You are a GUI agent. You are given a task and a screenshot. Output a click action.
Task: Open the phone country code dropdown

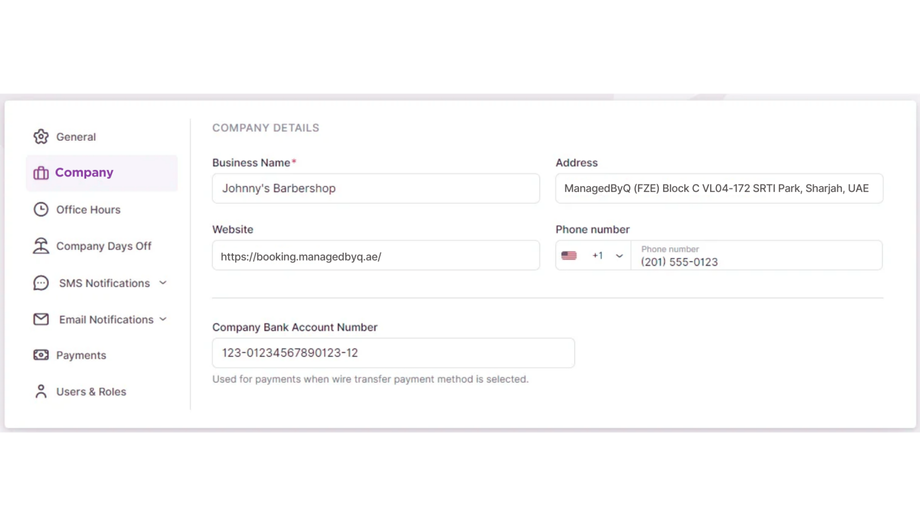click(x=619, y=256)
